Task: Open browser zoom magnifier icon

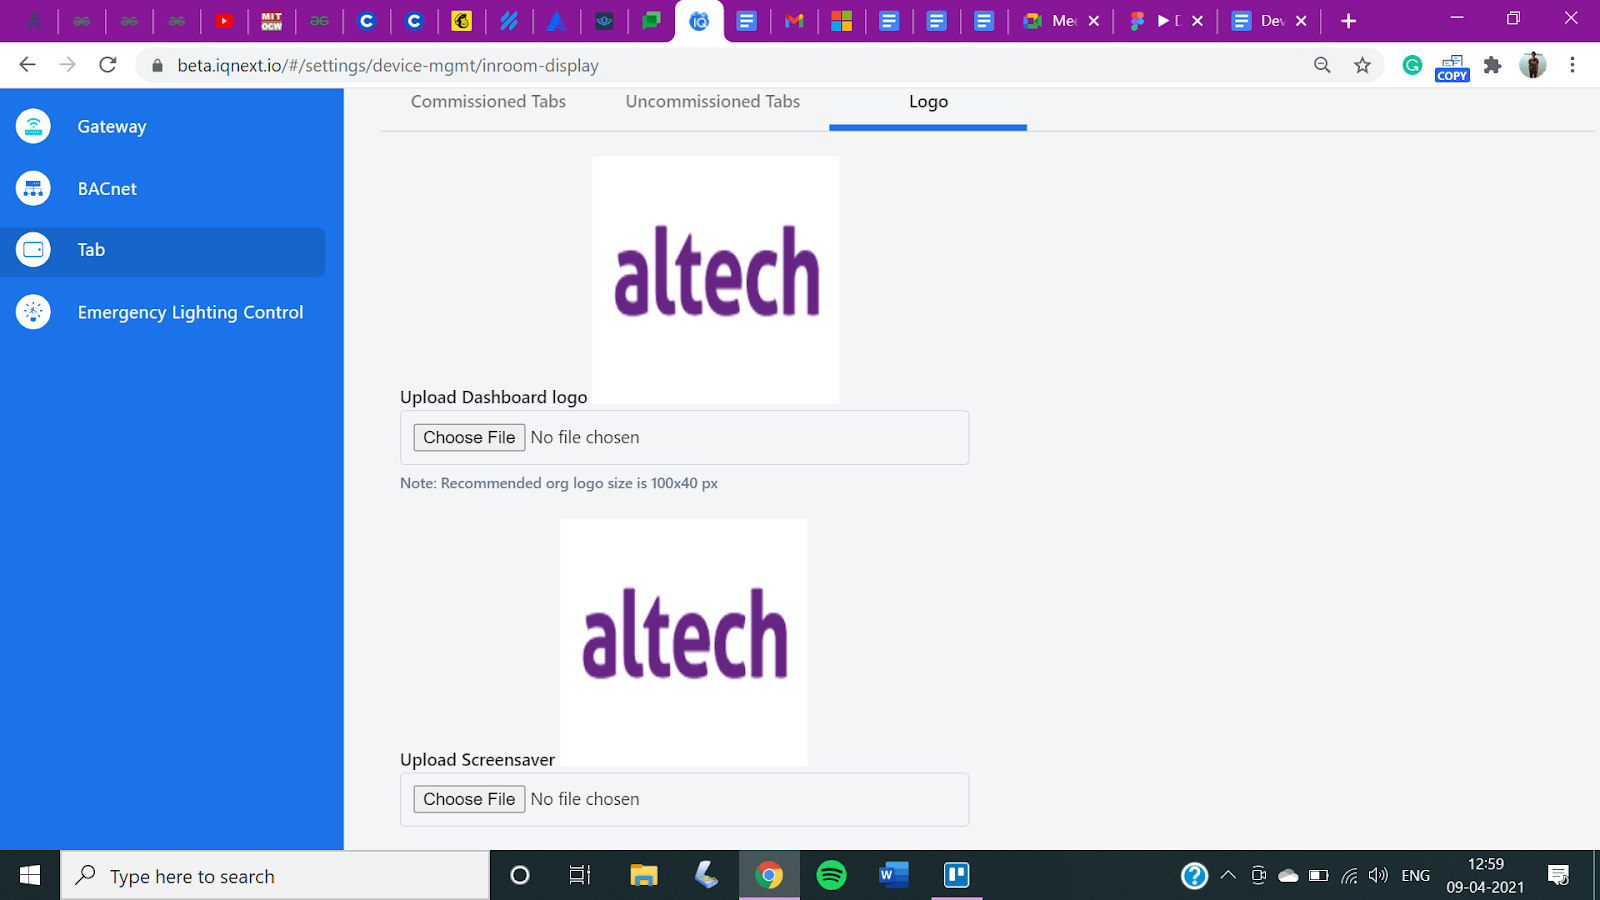Action: coord(1322,65)
